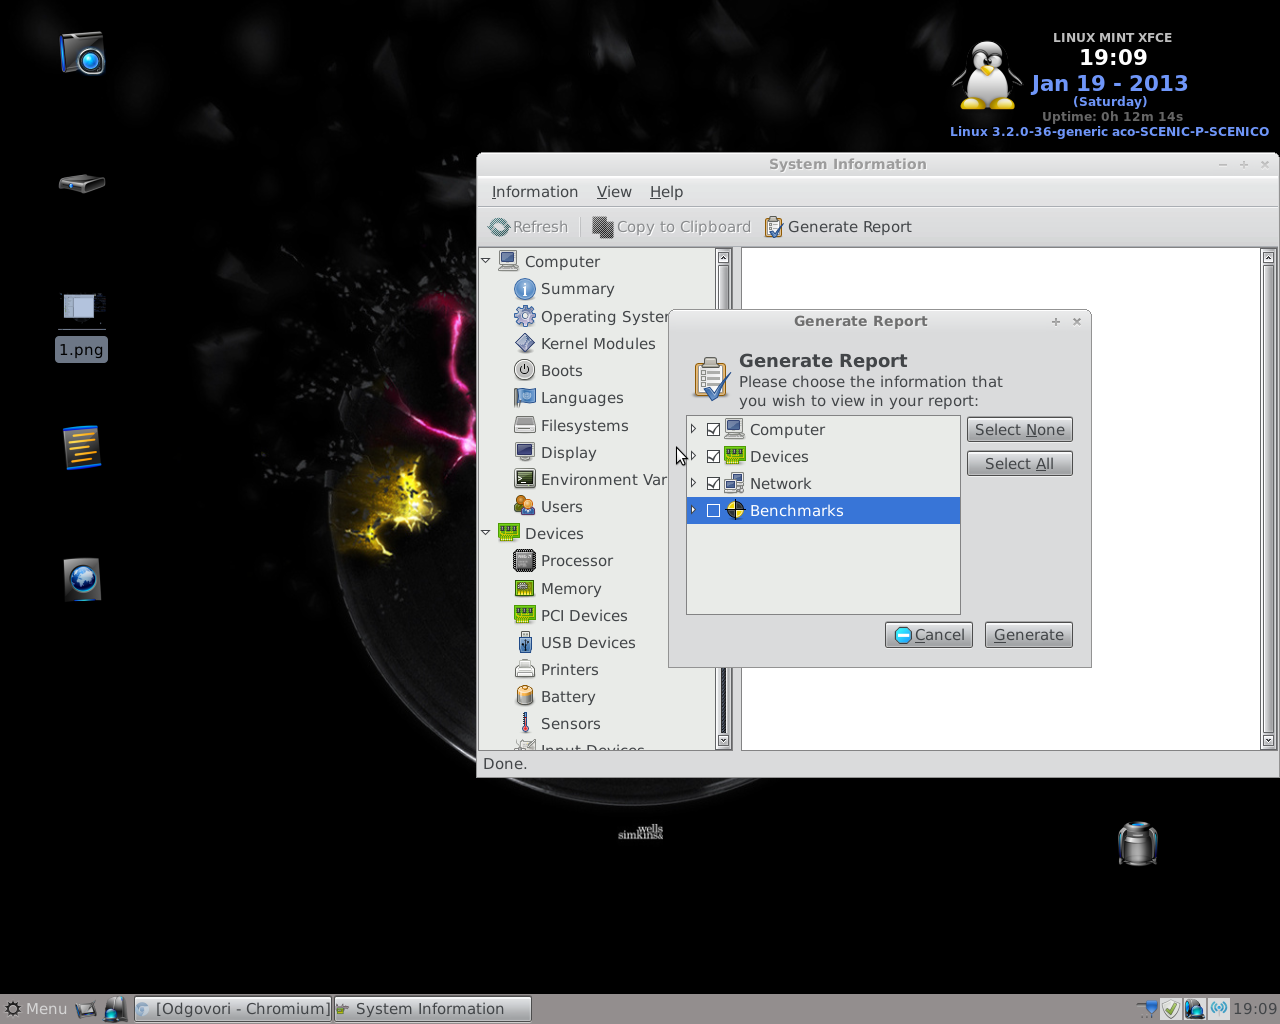
Task: Select the USB Devices icon
Action: [x=525, y=642]
